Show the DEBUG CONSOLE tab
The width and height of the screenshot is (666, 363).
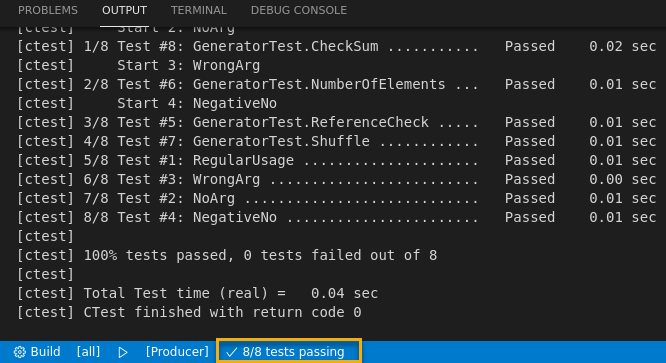coord(299,10)
